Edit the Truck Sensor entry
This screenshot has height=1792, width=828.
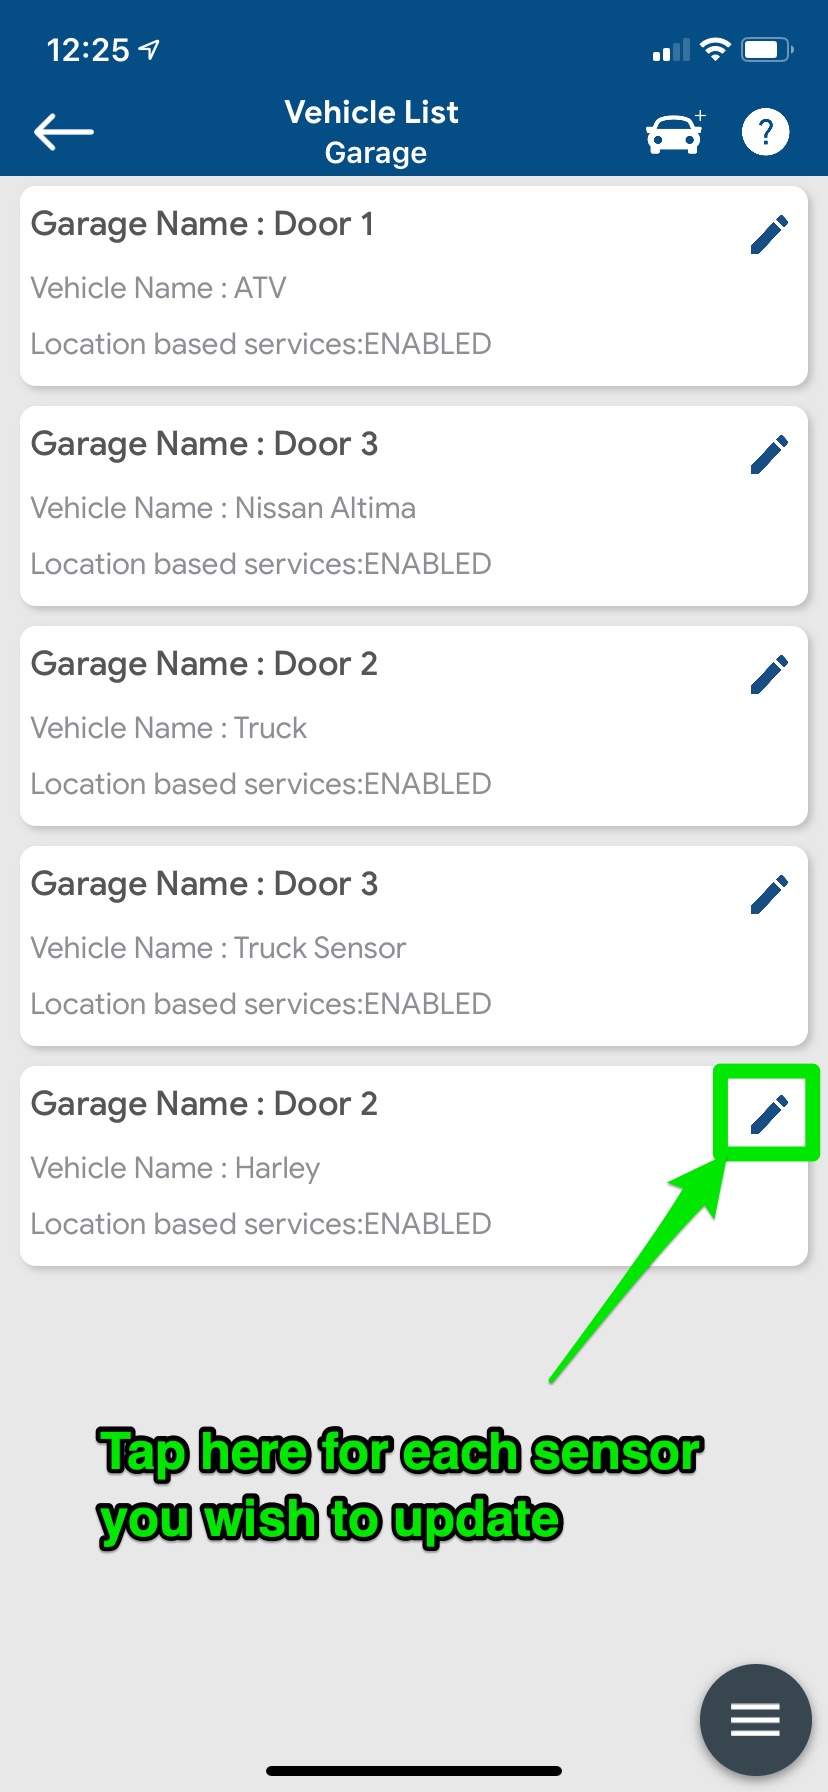click(769, 895)
